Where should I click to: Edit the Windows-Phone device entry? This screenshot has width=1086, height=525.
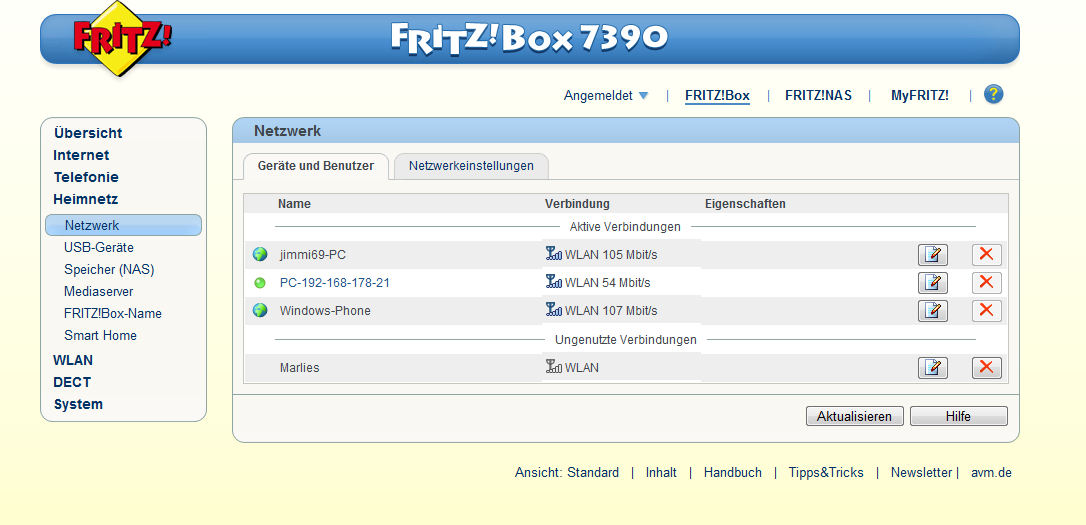point(933,311)
